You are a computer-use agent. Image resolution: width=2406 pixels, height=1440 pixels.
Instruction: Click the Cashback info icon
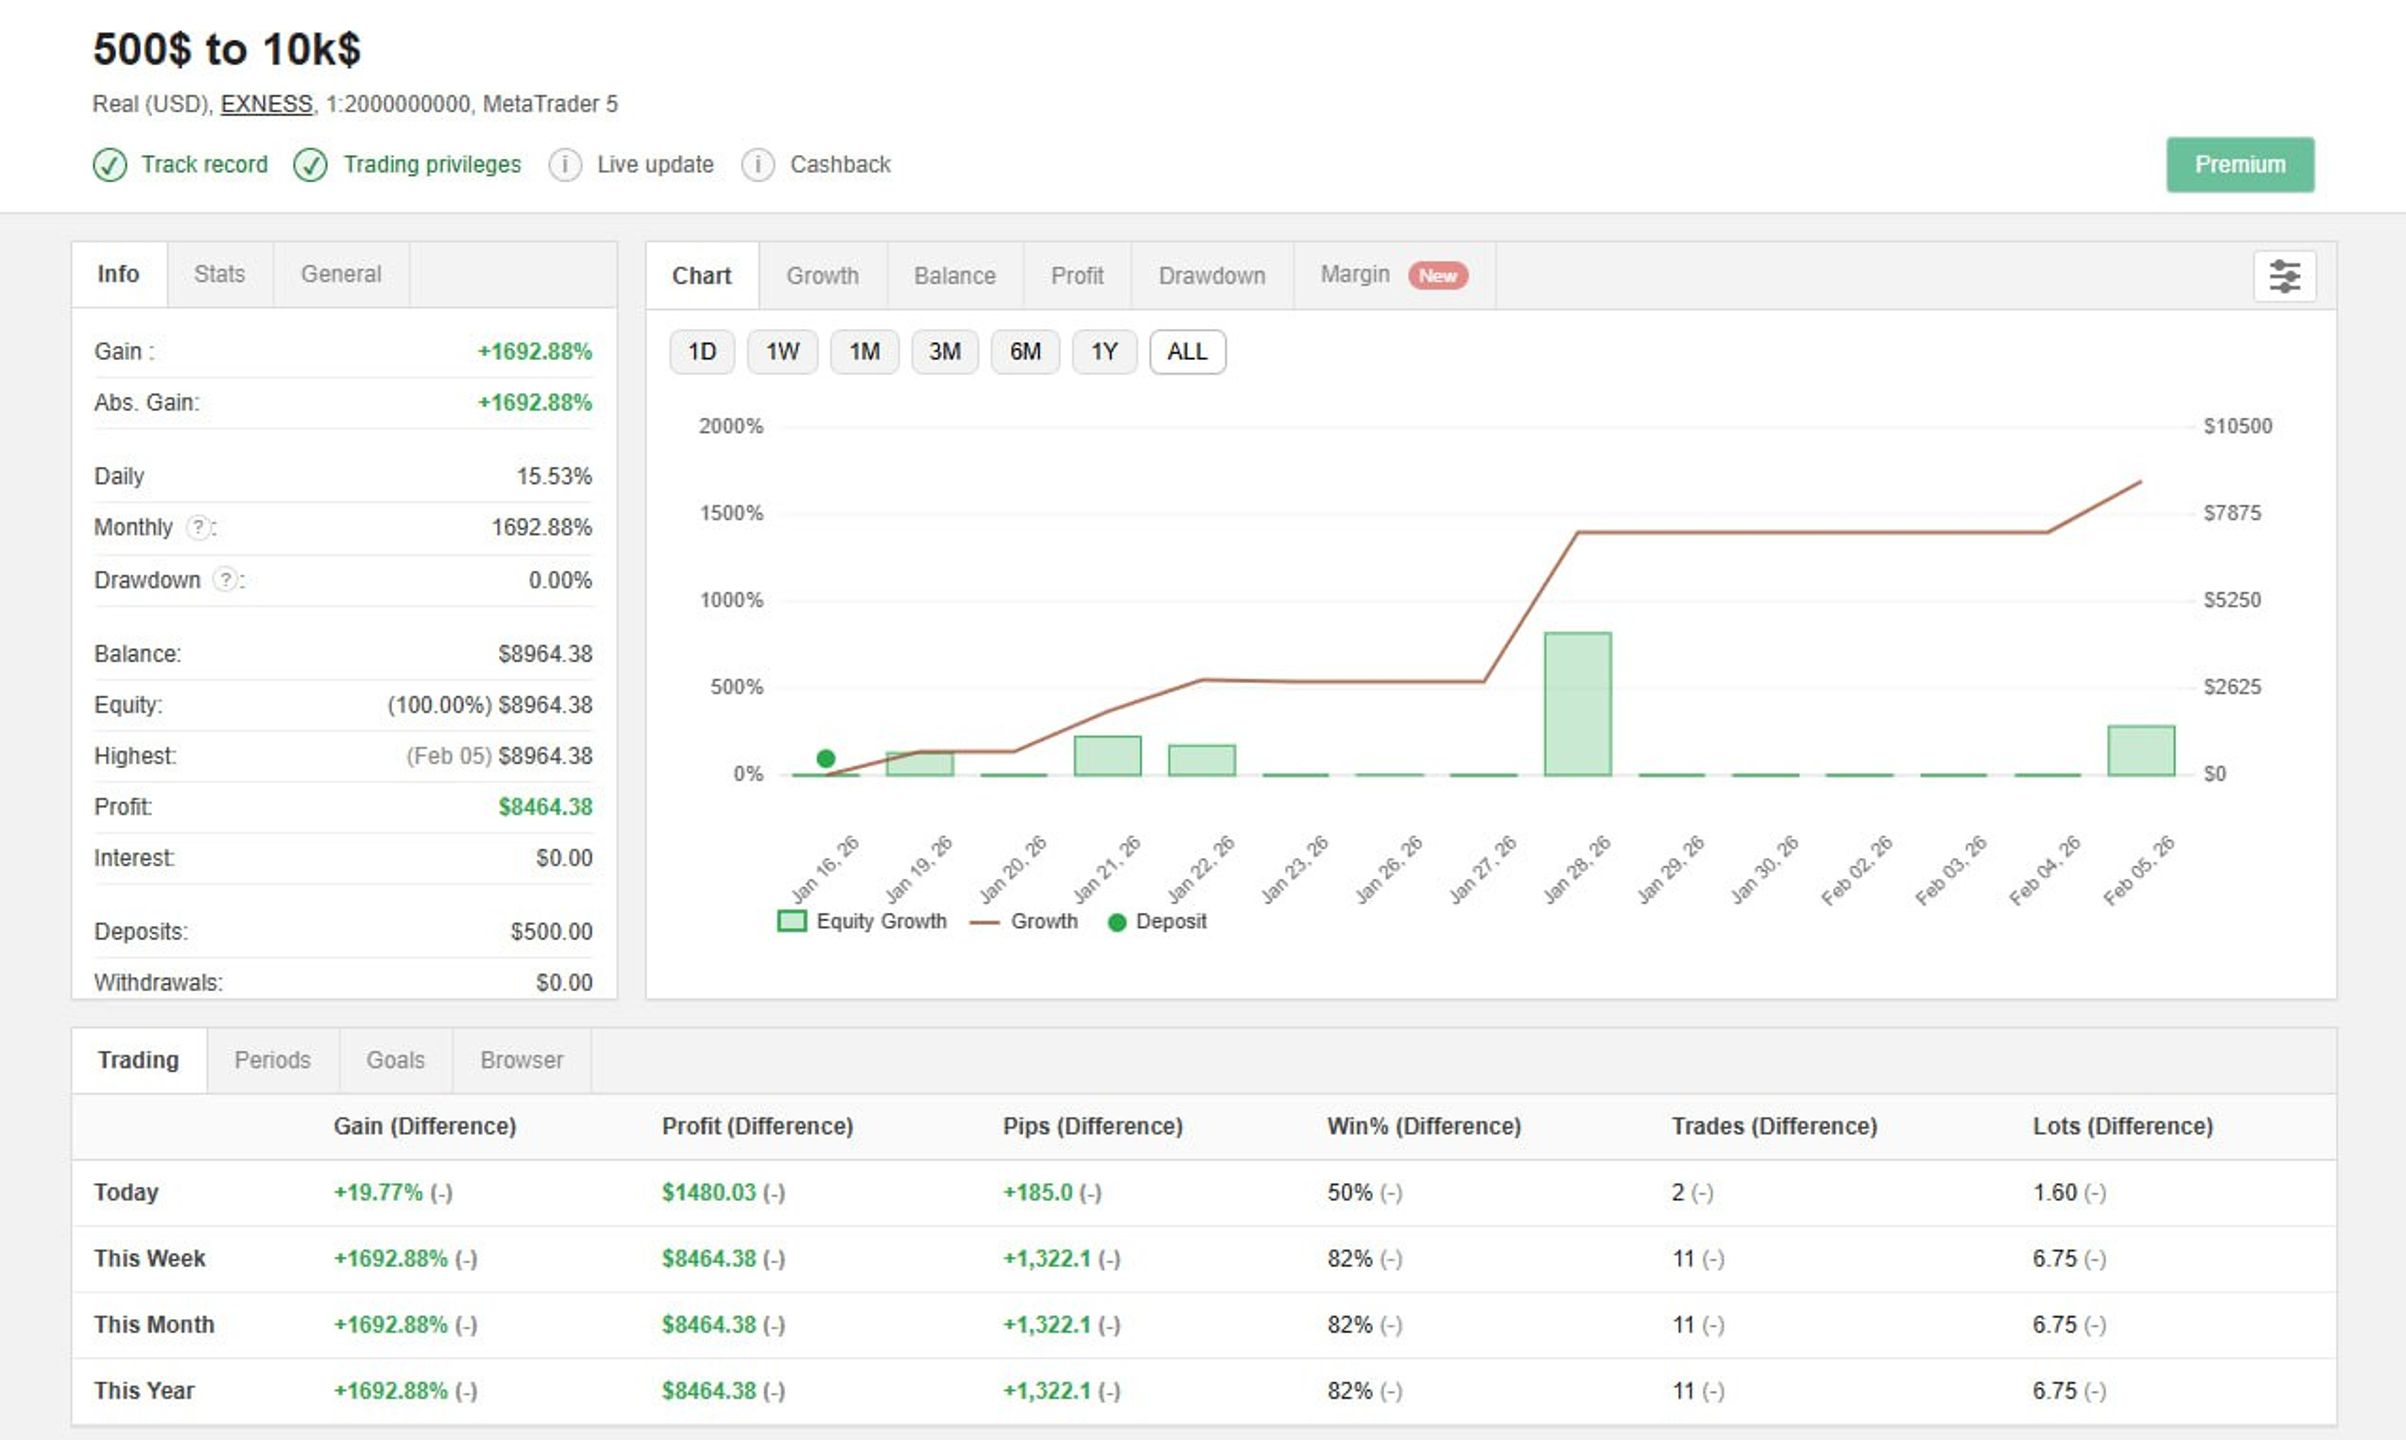(758, 165)
